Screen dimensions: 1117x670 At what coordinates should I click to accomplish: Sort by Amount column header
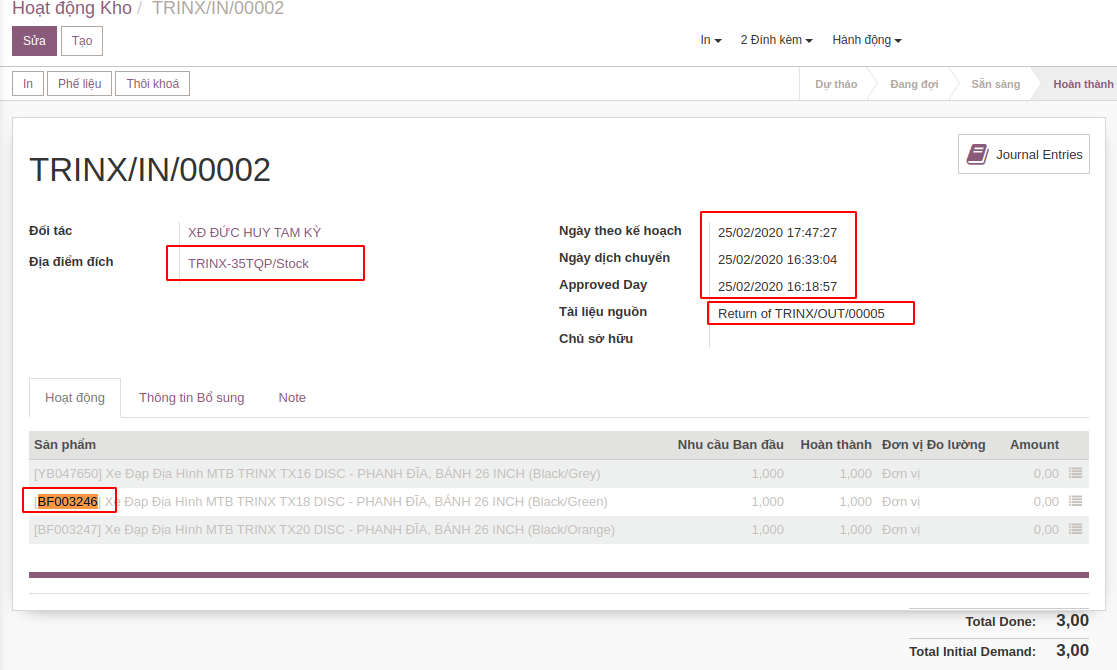1034,444
